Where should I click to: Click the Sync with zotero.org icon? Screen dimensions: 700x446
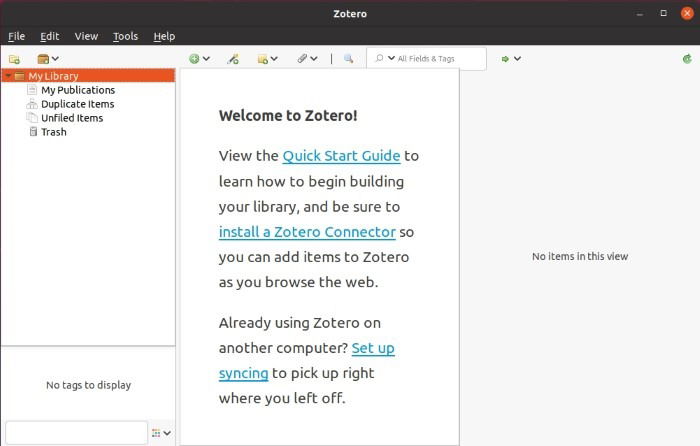(687, 58)
